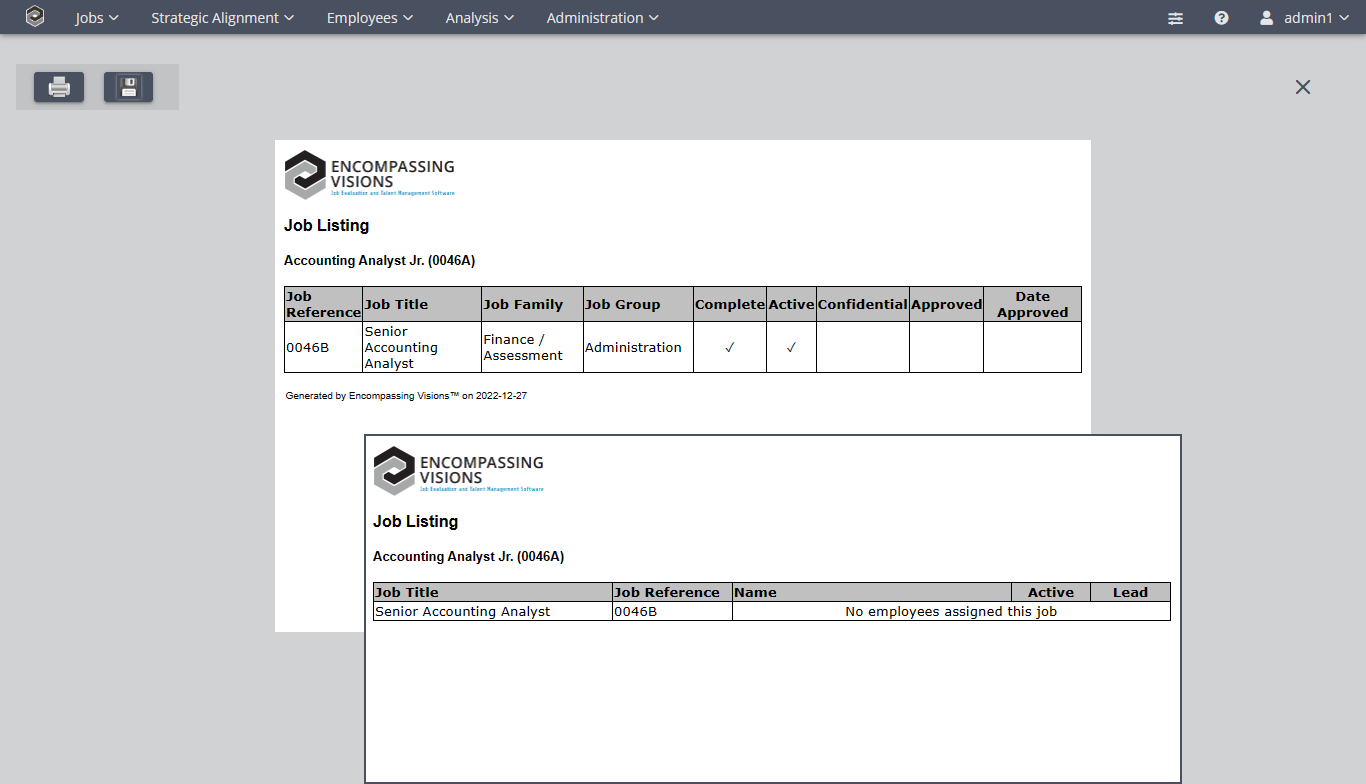The width and height of the screenshot is (1366, 784).
Task: Click the 'Job Reference' header in the upper table
Action: (323, 304)
